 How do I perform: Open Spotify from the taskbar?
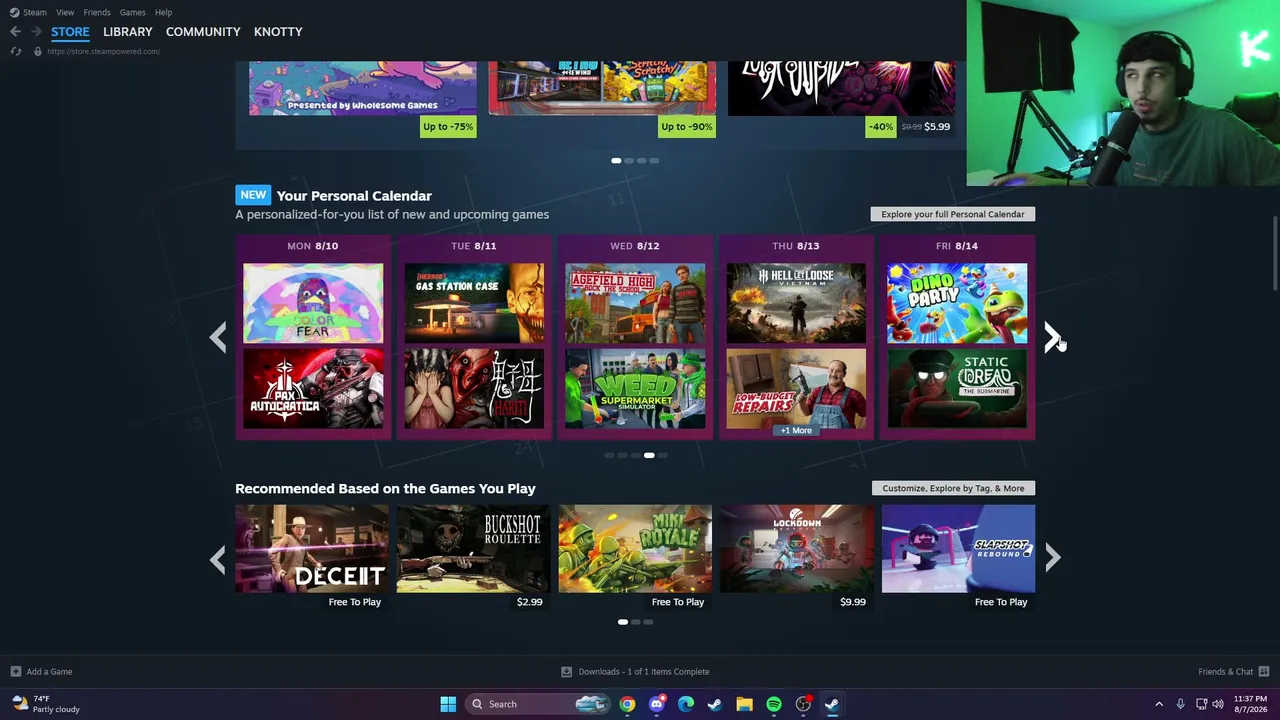[x=774, y=704]
